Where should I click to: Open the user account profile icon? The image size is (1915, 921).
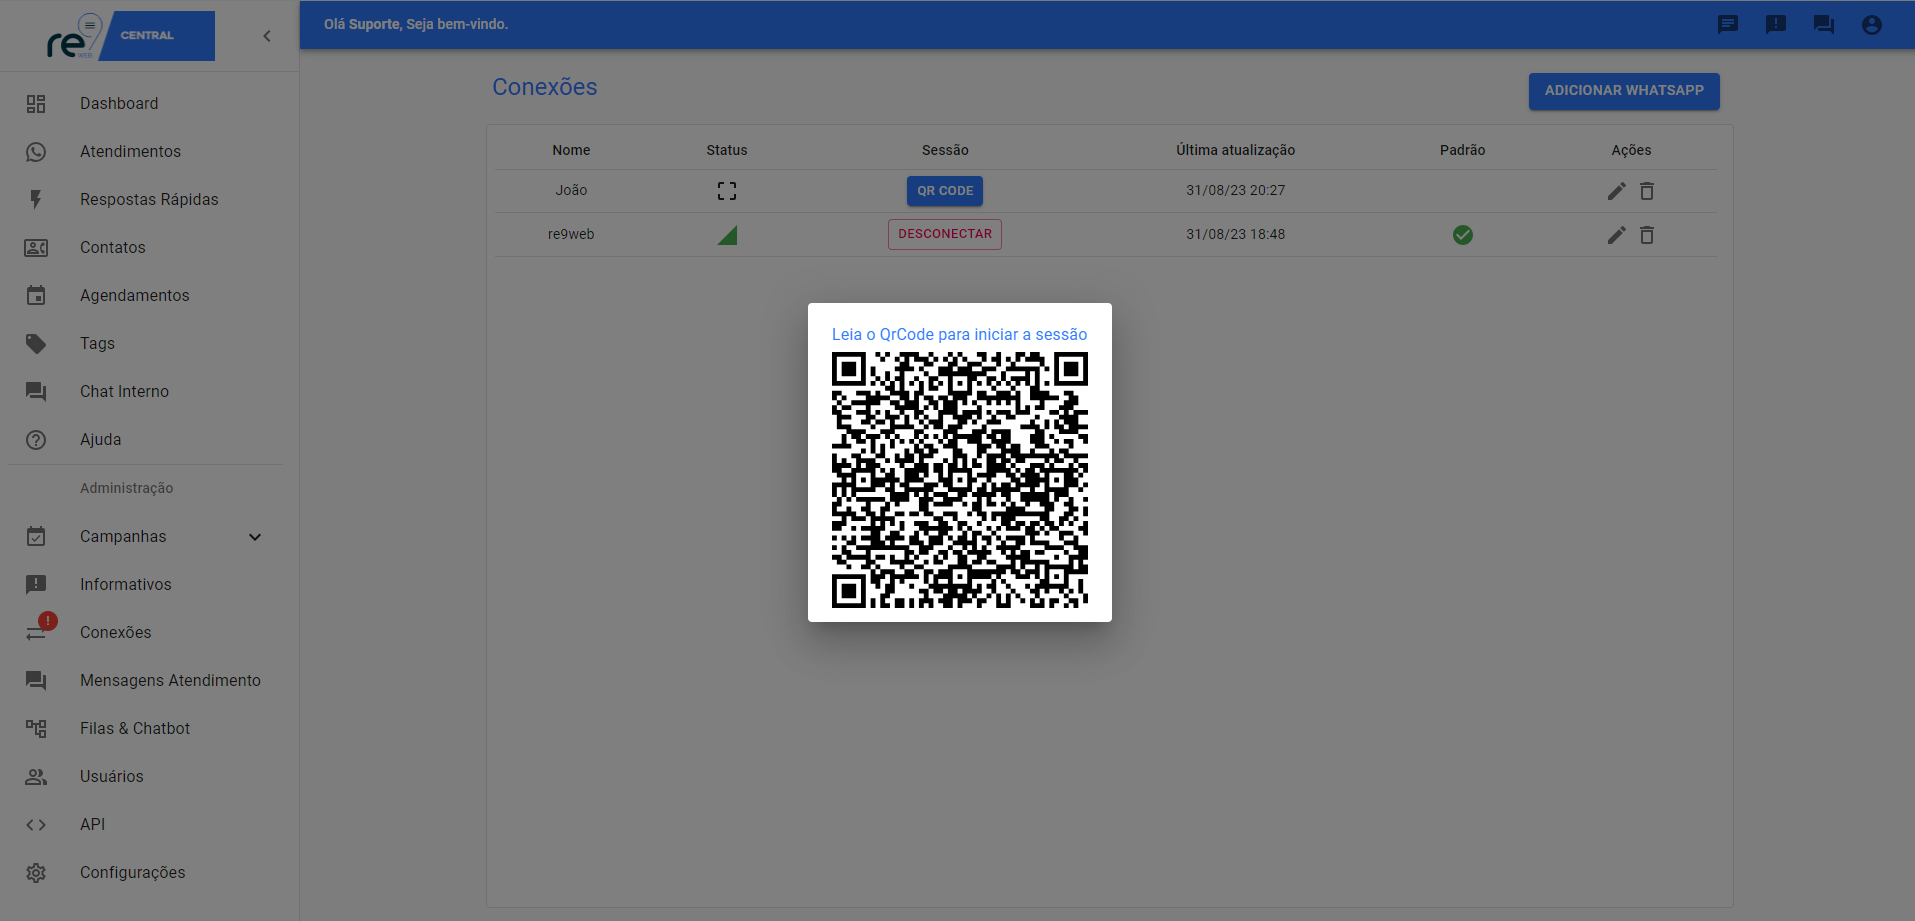click(x=1872, y=25)
